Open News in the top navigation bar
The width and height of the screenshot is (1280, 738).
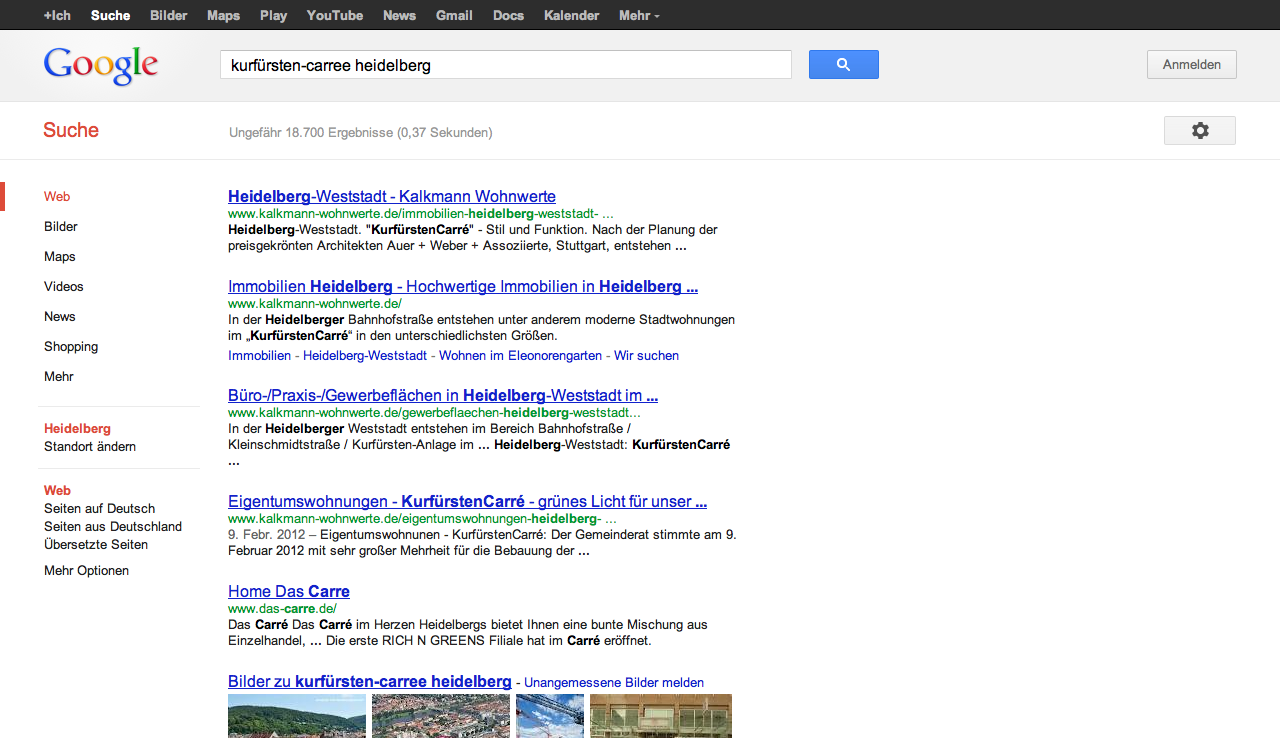400,15
